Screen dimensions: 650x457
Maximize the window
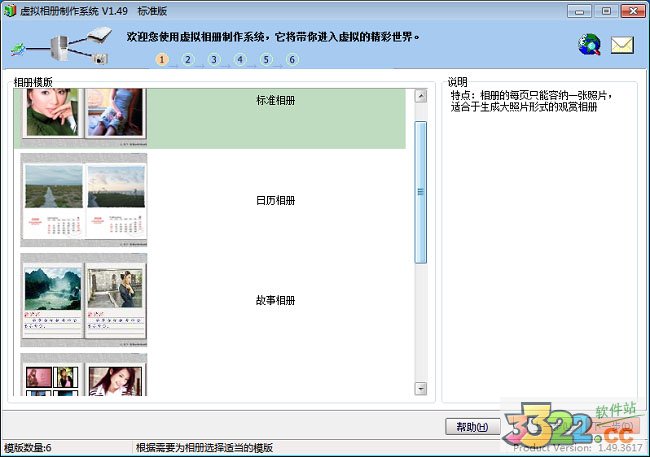pos(606,11)
